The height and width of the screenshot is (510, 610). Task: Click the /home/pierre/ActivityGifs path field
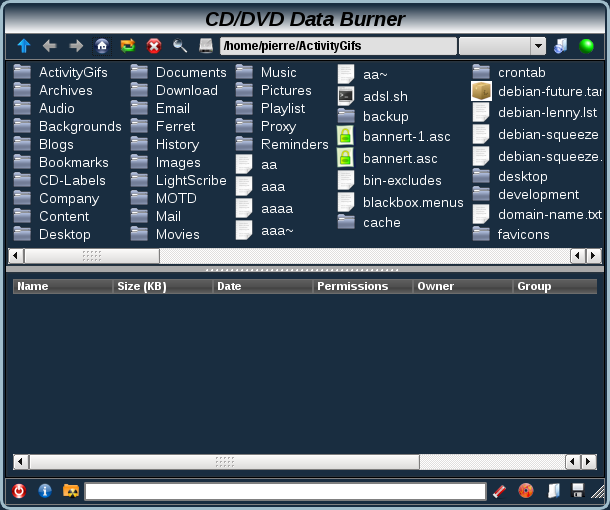[x=338, y=46]
